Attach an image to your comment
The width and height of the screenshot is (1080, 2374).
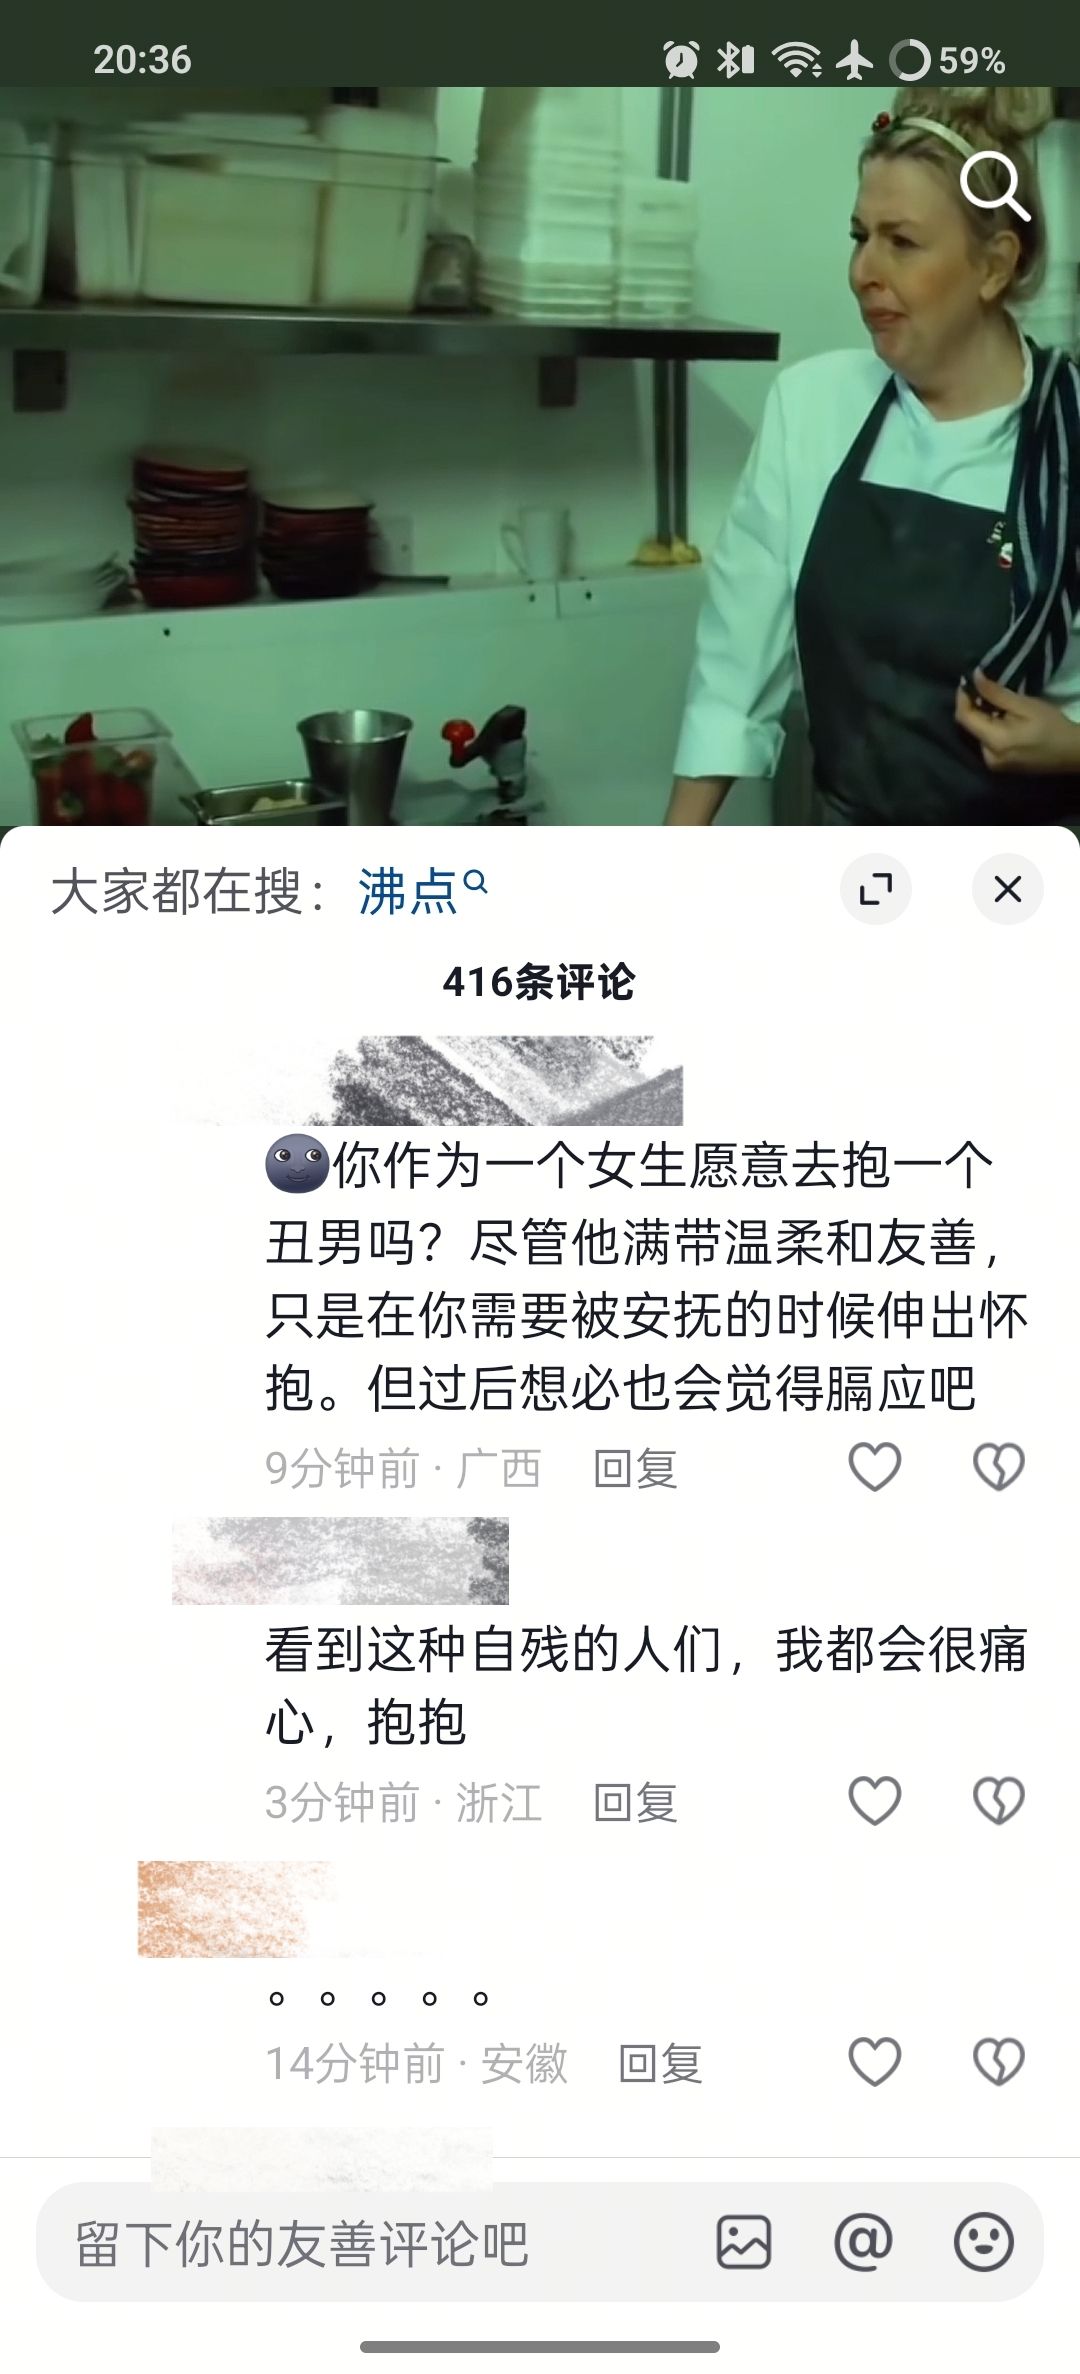coord(744,2242)
